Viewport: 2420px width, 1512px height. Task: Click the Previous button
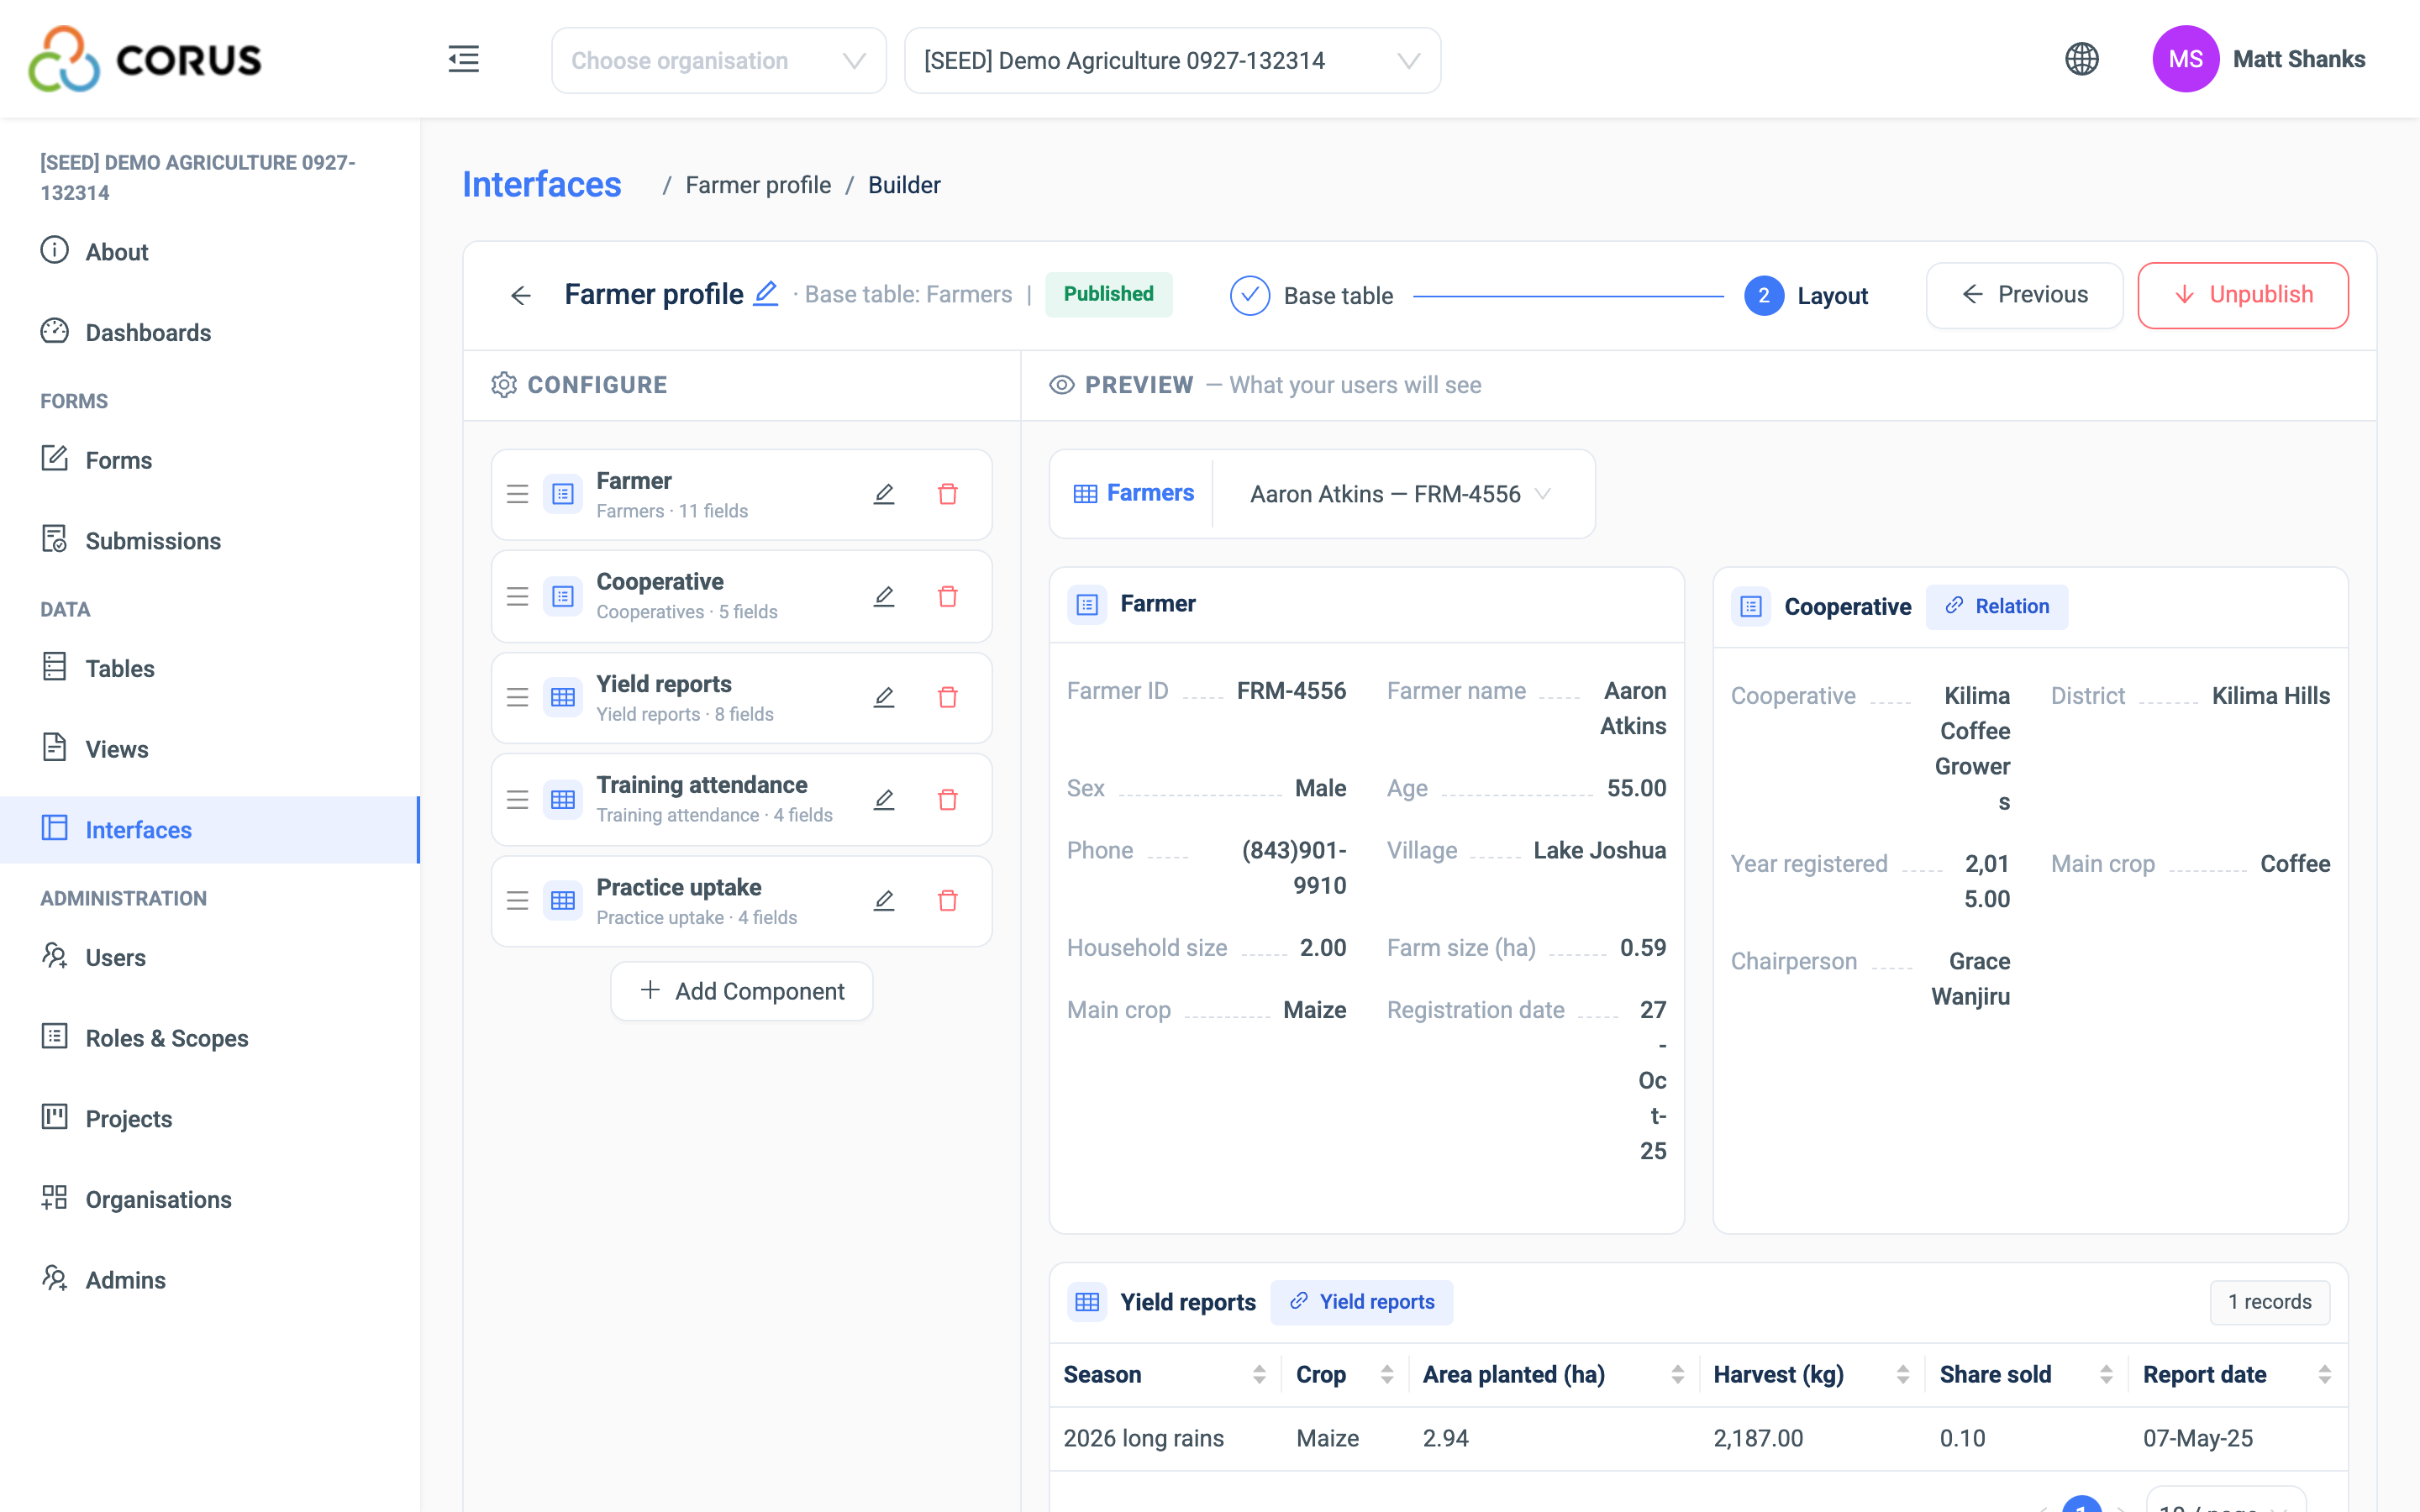click(x=2024, y=295)
